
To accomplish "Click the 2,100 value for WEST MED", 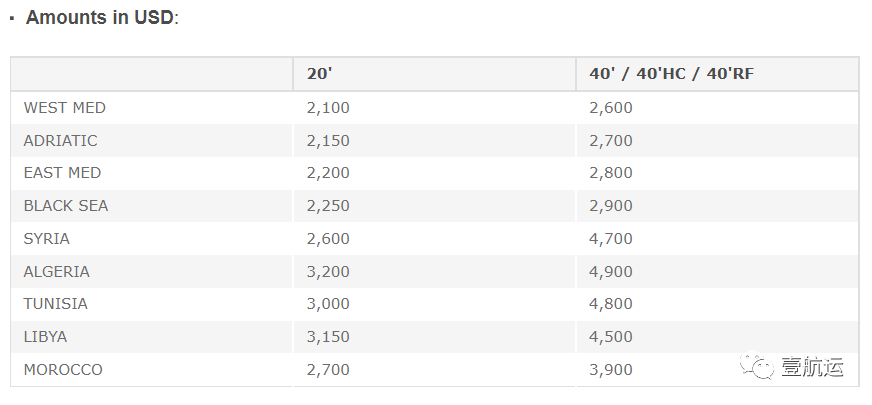I will [328, 108].
